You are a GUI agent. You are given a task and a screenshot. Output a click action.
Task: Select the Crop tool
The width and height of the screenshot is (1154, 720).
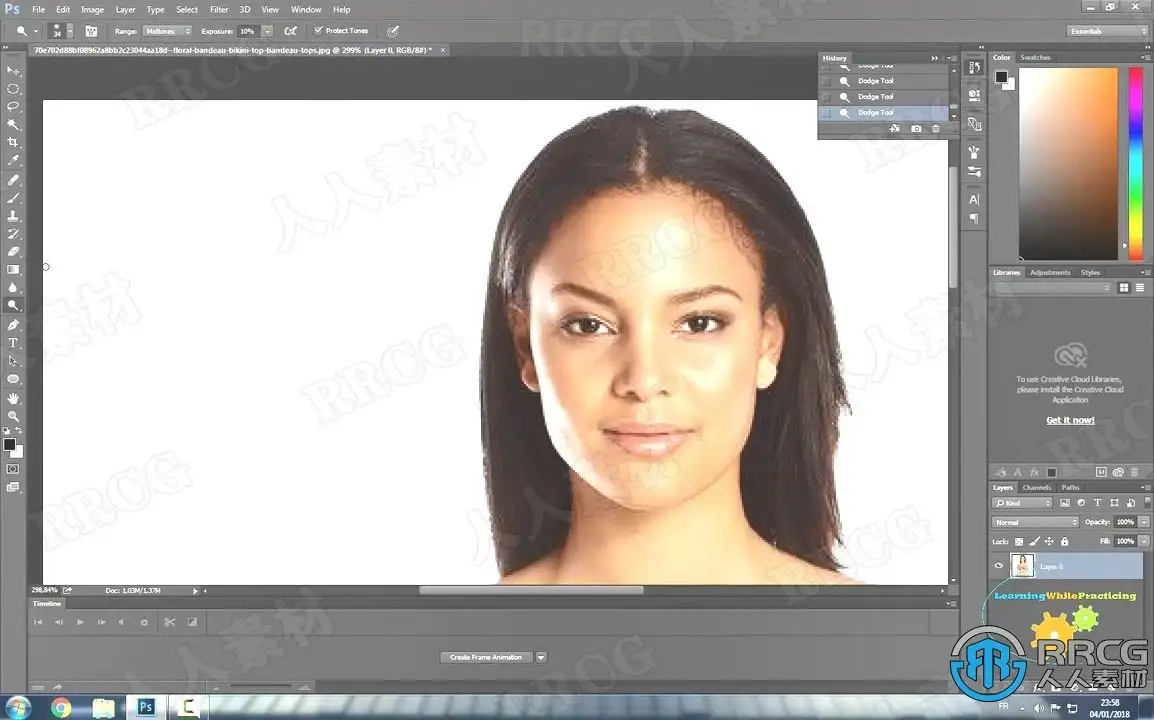click(x=13, y=143)
